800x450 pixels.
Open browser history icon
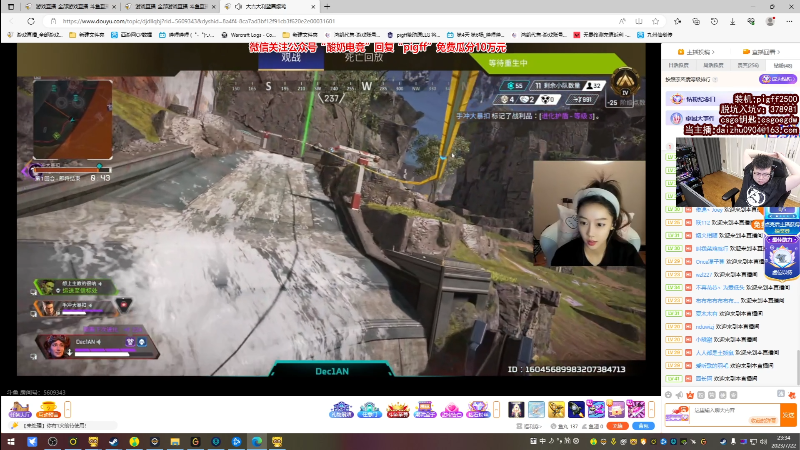[714, 21]
